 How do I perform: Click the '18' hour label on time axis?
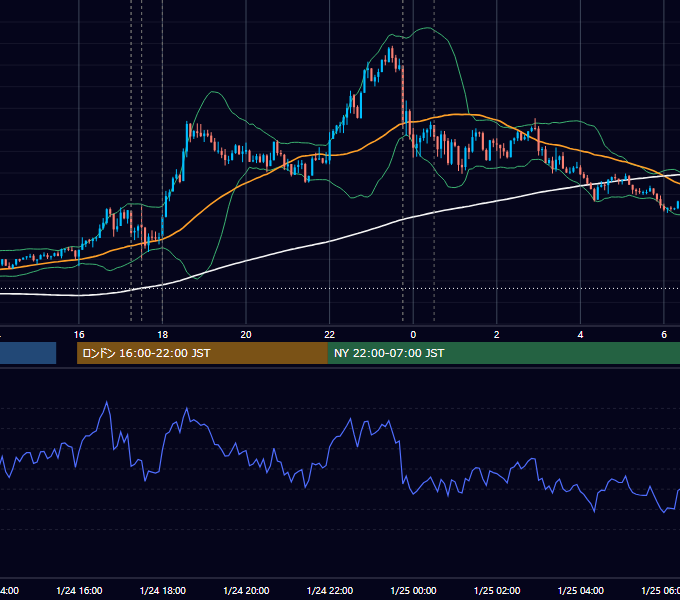click(x=163, y=335)
